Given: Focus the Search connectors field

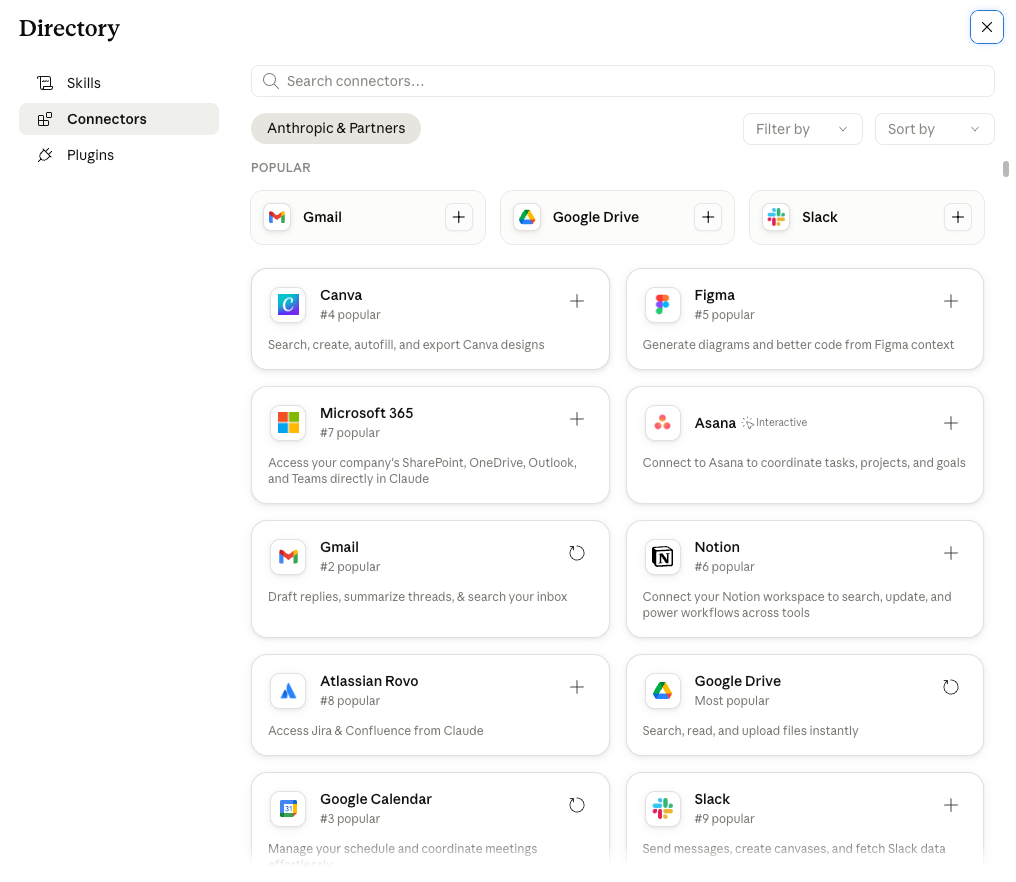Looking at the screenshot, I should (622, 81).
